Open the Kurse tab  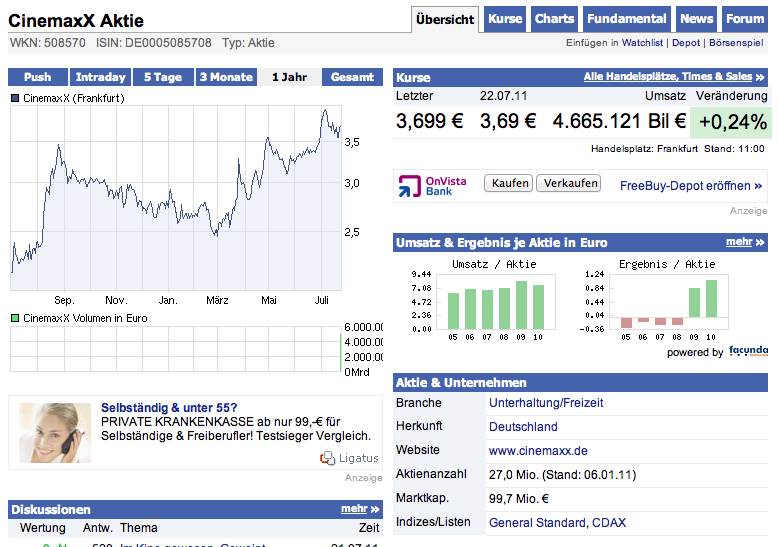click(x=505, y=19)
